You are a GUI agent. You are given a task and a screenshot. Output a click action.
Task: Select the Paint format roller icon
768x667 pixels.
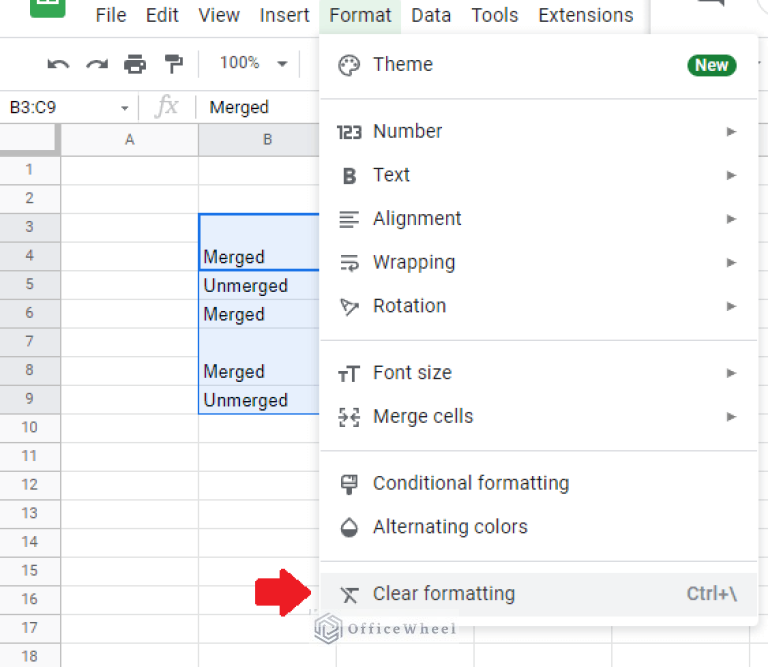(174, 64)
